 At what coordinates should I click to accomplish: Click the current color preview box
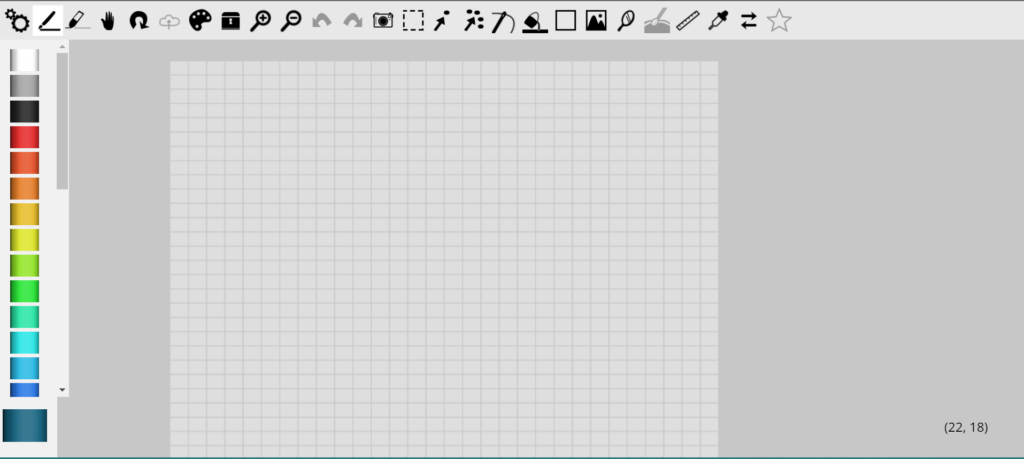click(x=25, y=426)
